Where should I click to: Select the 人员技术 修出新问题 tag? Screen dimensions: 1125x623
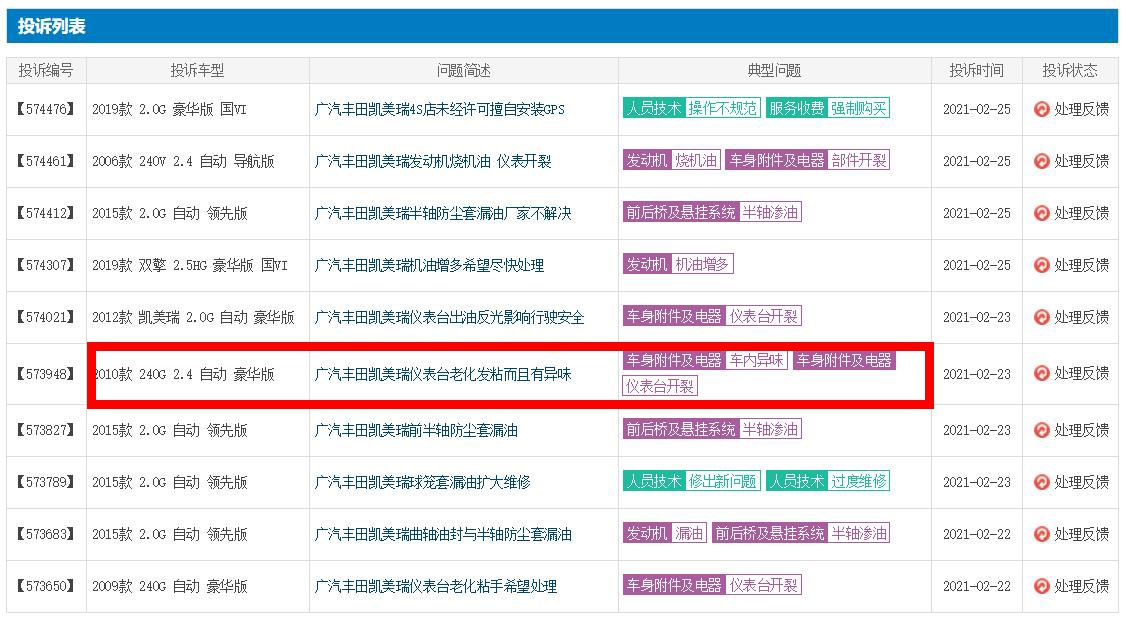click(x=692, y=481)
